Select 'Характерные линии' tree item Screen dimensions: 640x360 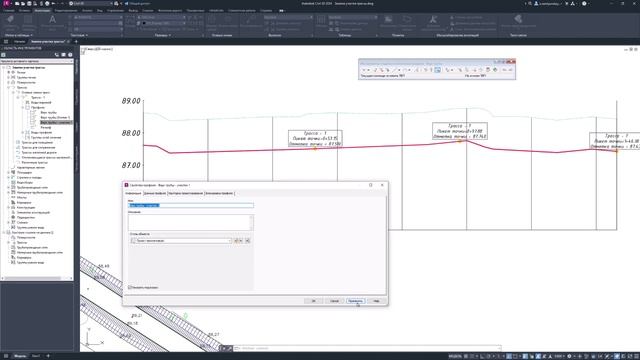tap(31, 167)
